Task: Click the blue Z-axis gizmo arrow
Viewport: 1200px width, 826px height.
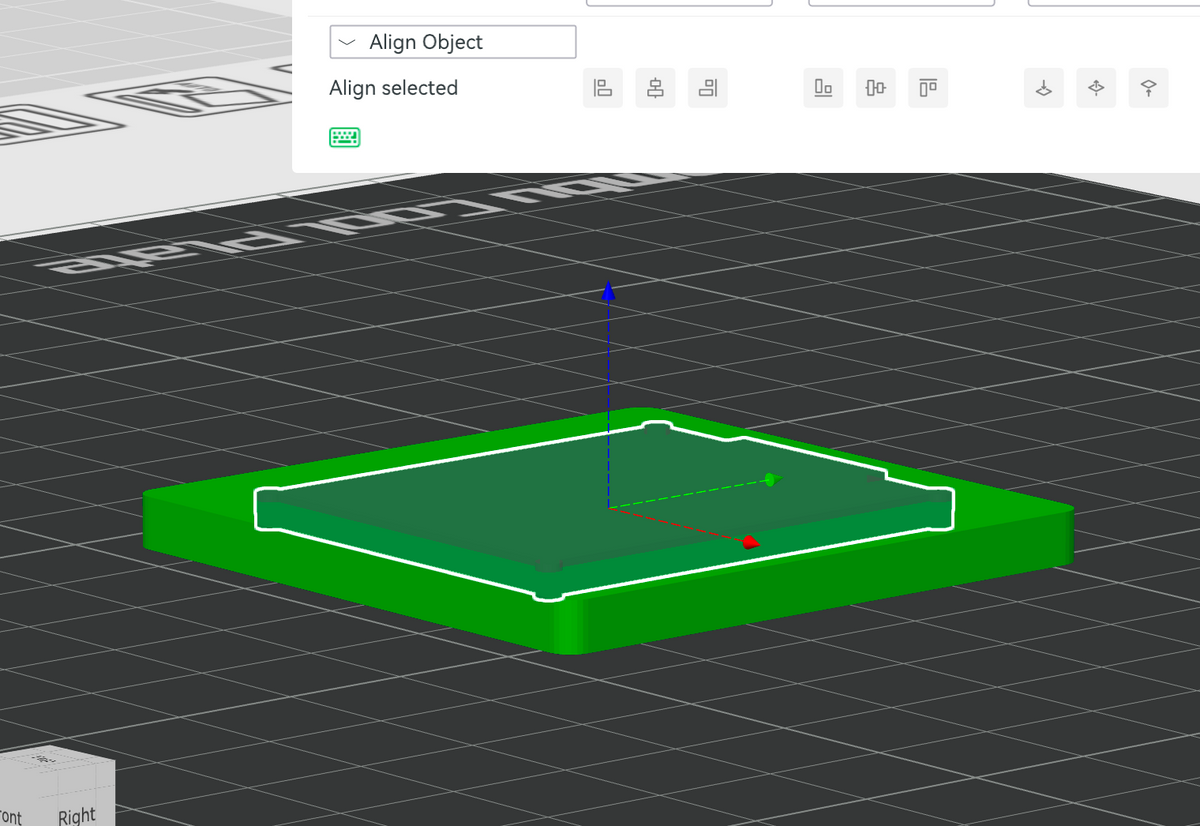Action: click(608, 291)
